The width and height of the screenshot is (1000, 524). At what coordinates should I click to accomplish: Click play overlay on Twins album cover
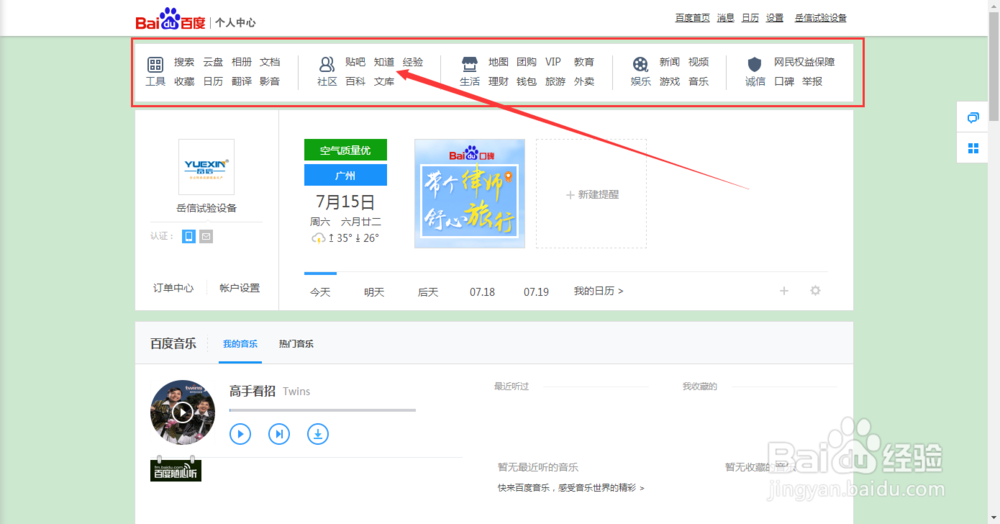pos(182,412)
